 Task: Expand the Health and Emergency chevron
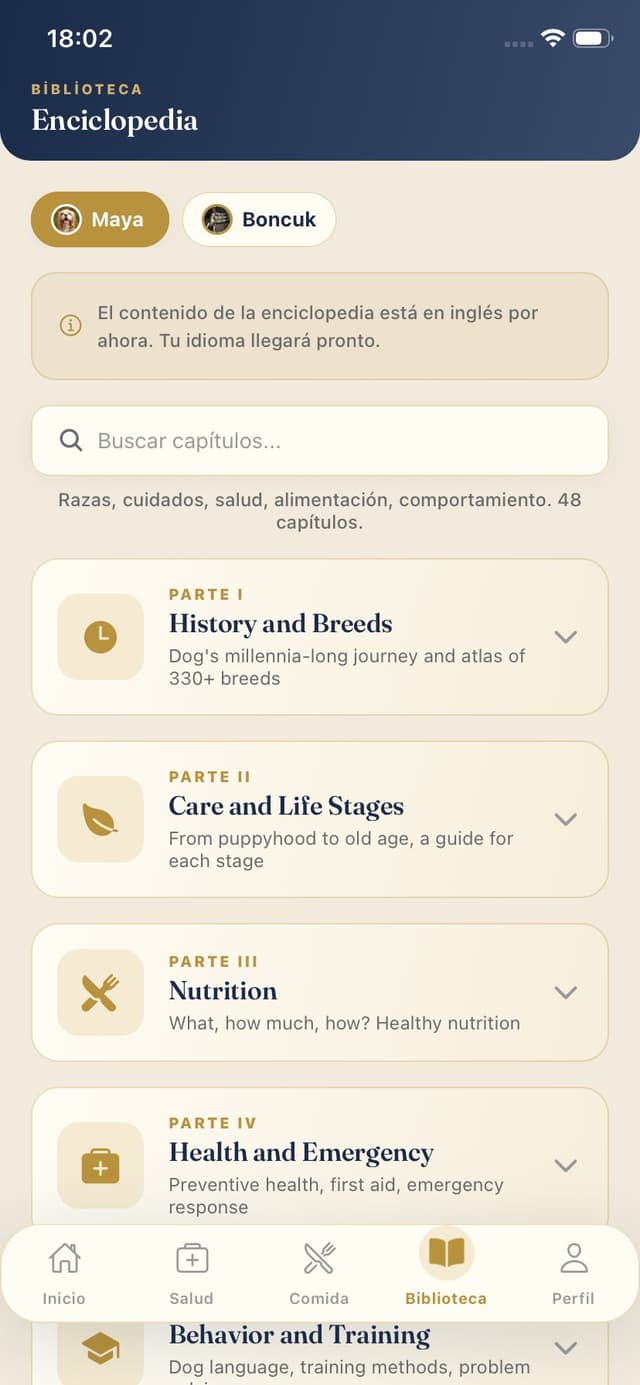point(566,1165)
